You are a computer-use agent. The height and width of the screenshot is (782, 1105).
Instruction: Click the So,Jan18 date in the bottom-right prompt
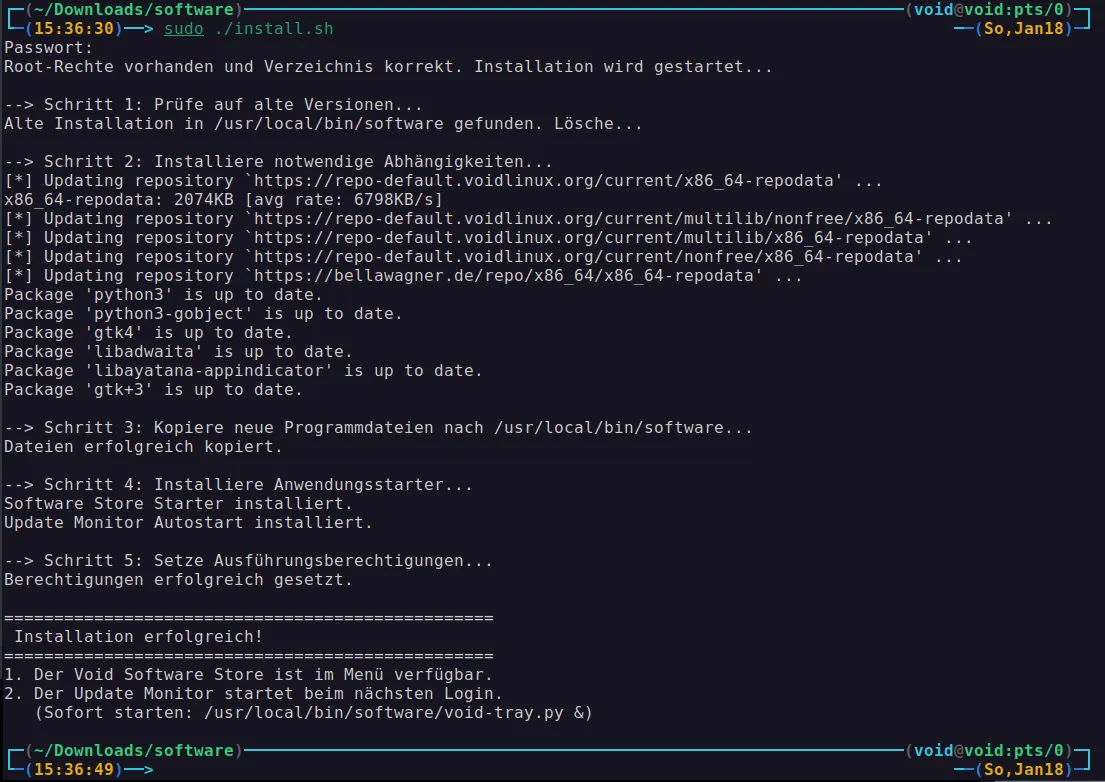pyautogui.click(x=1024, y=770)
